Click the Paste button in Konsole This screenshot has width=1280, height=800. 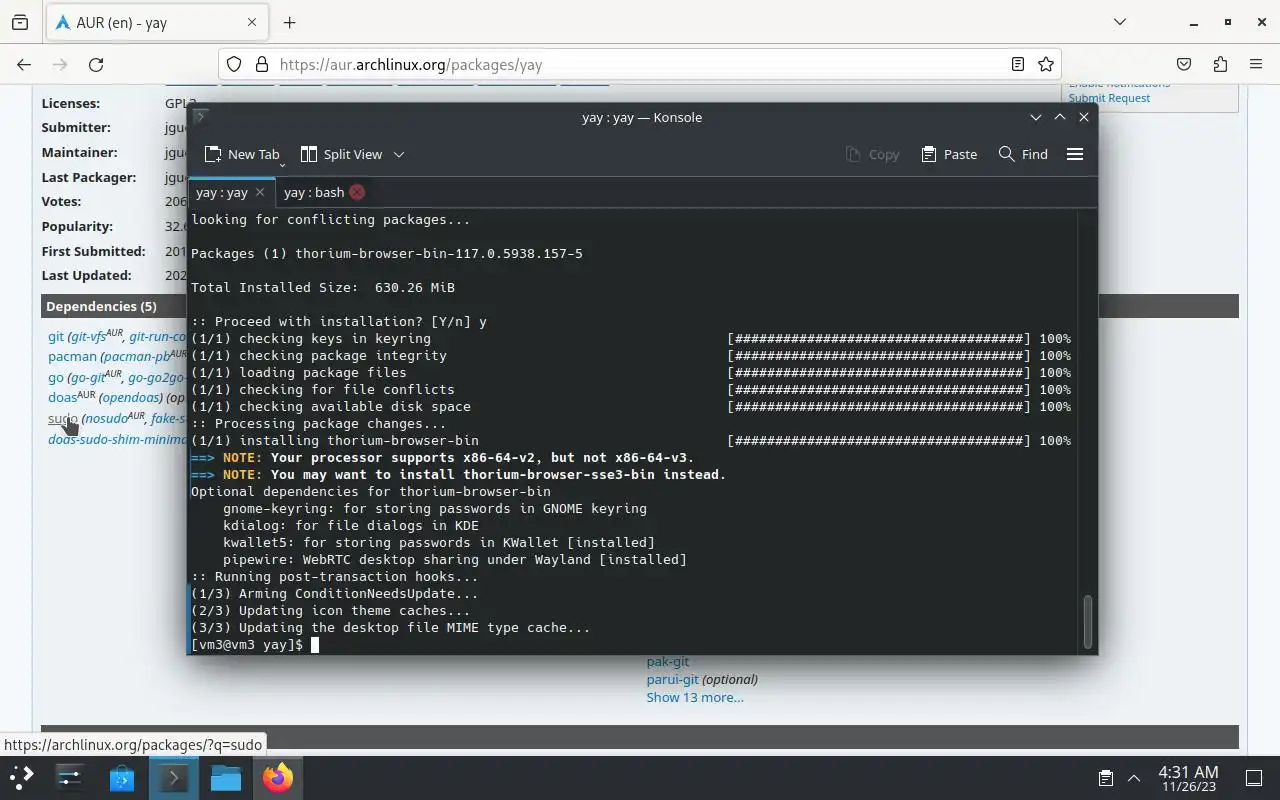[949, 154]
